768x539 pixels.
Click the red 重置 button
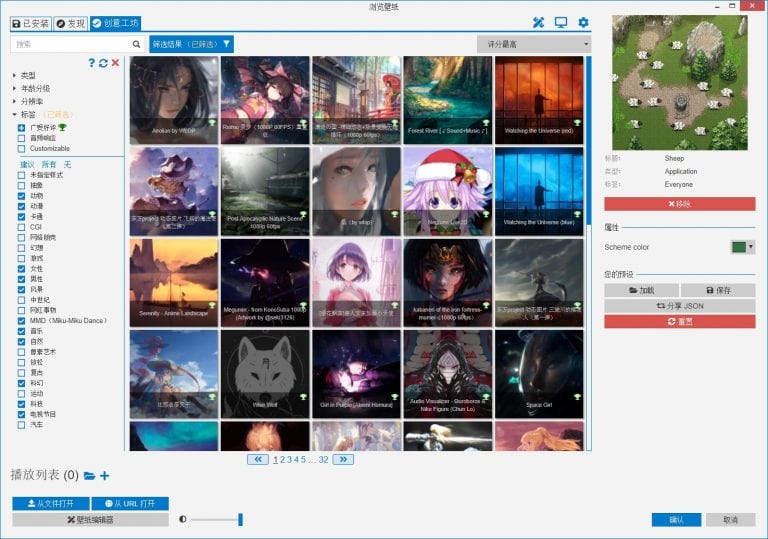(680, 321)
